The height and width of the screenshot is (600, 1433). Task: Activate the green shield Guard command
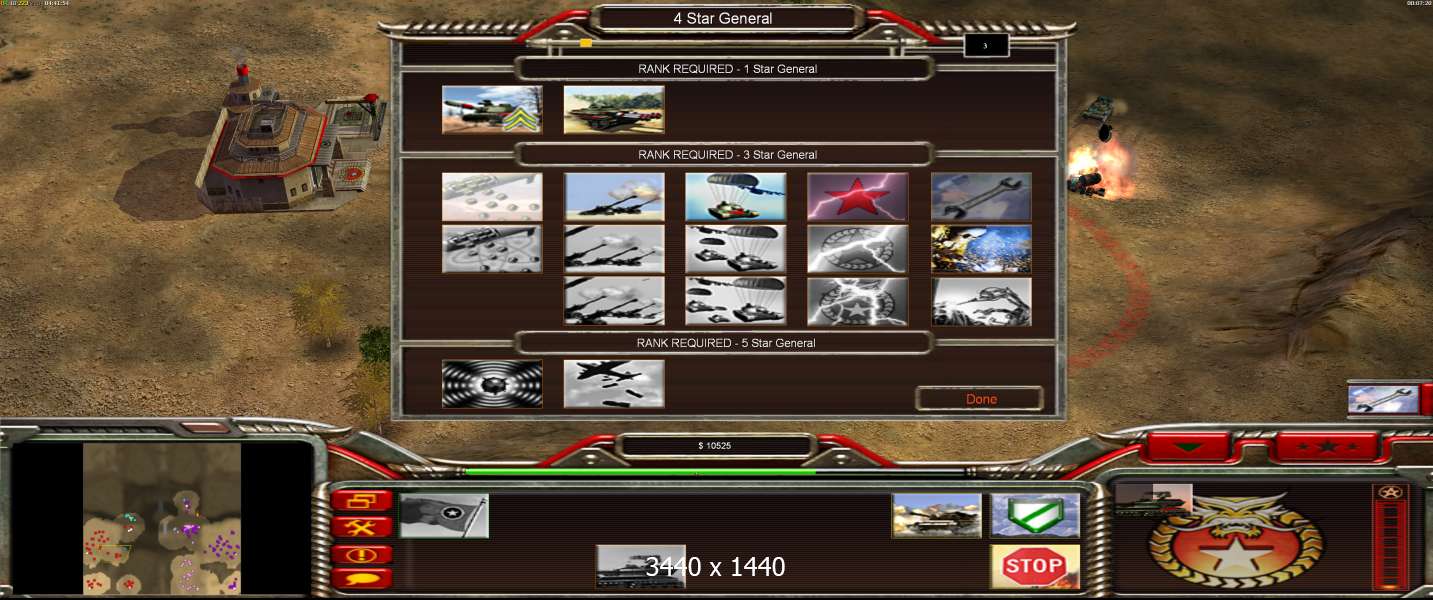point(1035,516)
